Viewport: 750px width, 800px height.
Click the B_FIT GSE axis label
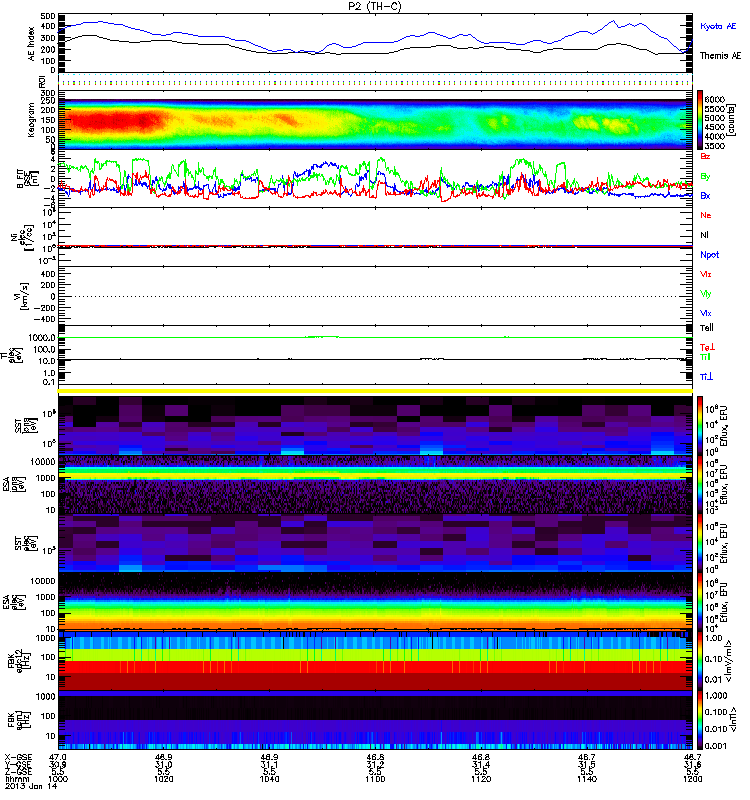(x=27, y=179)
